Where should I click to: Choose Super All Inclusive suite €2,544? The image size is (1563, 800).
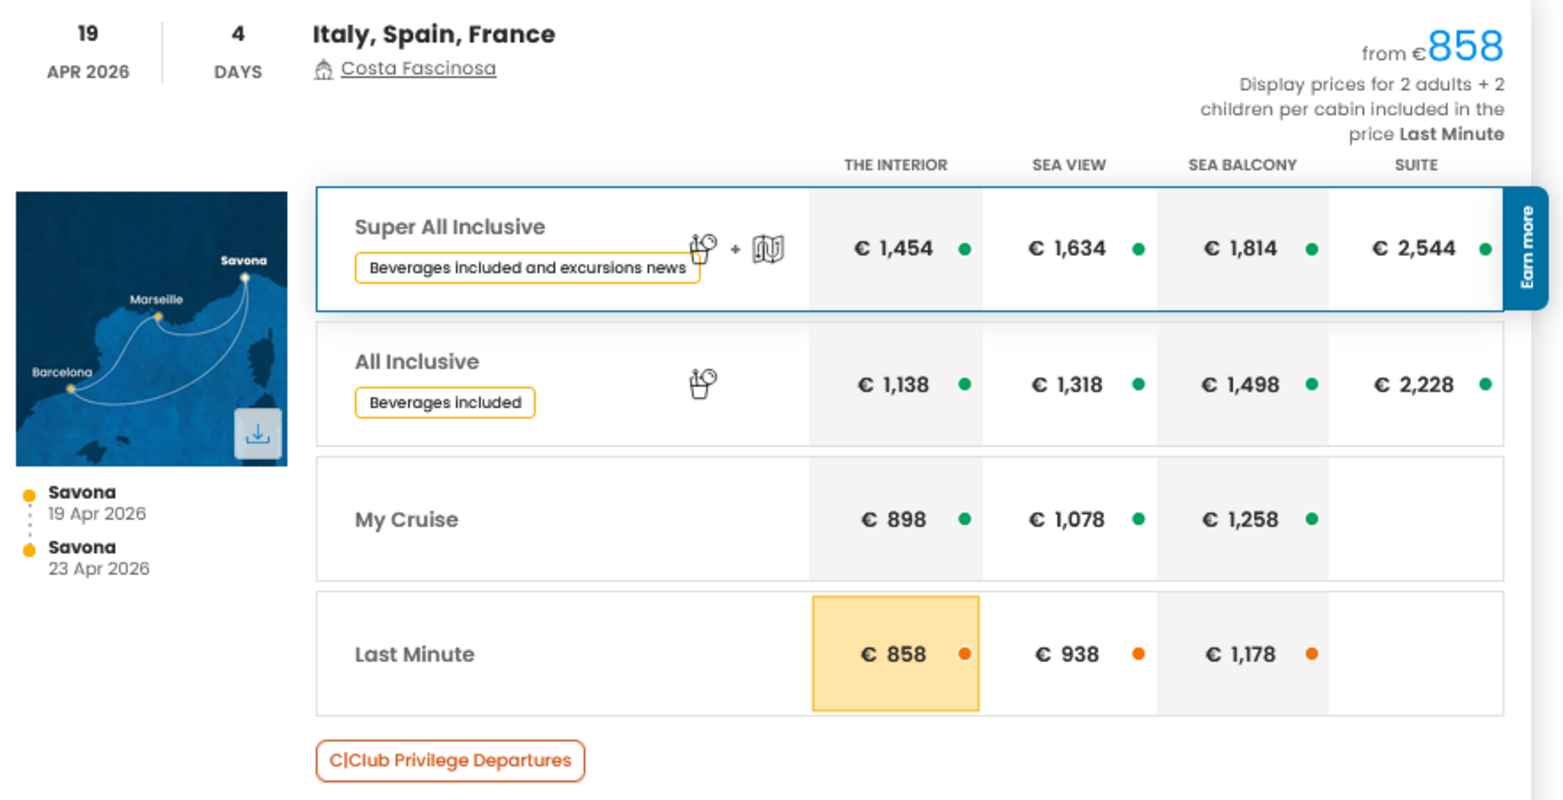pos(1414,249)
